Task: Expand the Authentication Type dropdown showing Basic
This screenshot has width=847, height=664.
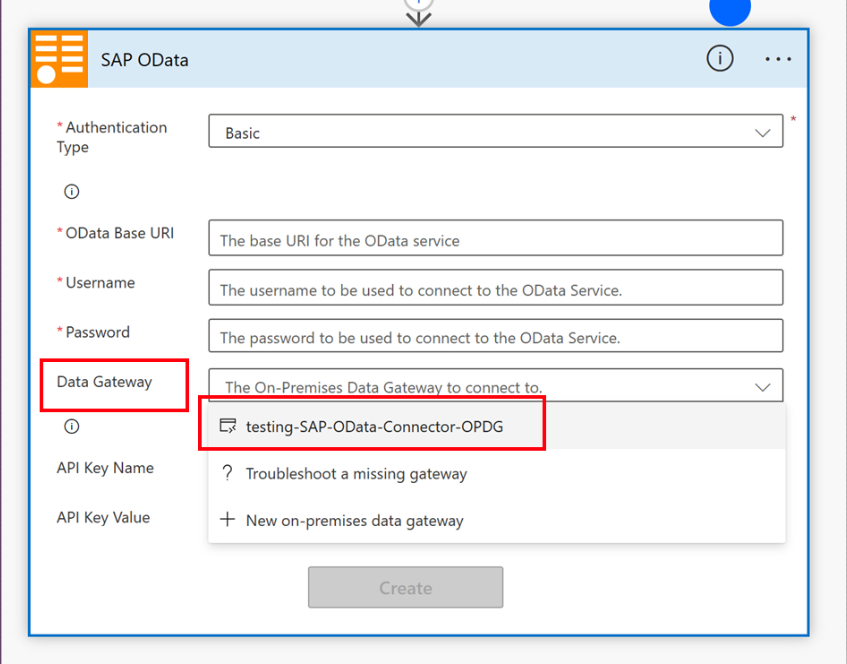Action: (495, 132)
